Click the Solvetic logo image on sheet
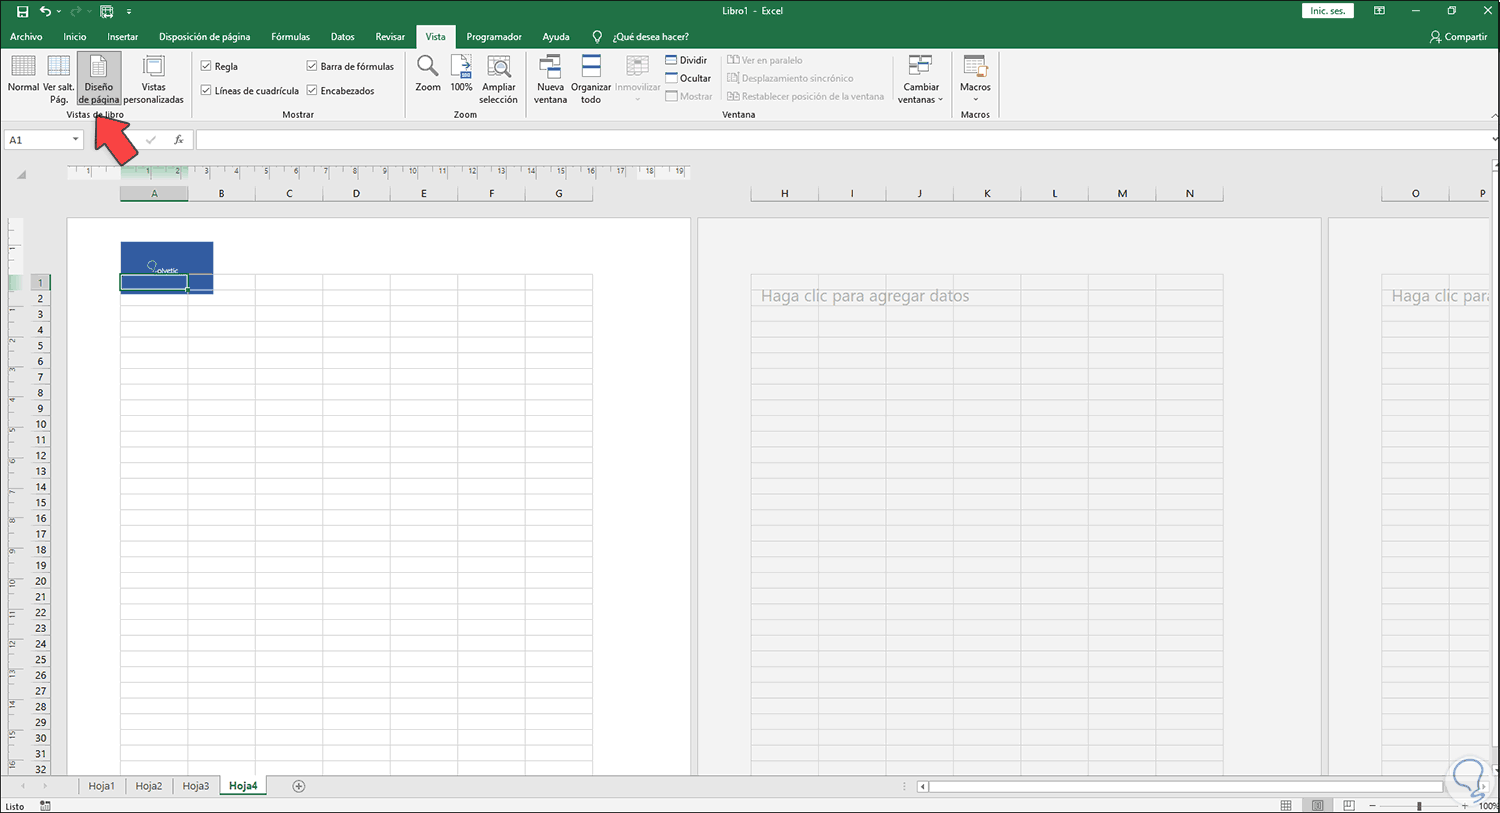 click(167, 267)
